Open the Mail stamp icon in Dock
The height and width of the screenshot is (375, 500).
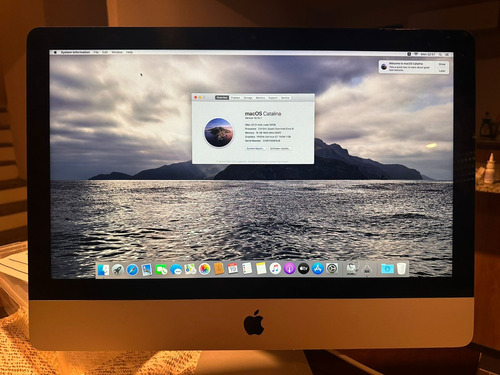tap(147, 269)
